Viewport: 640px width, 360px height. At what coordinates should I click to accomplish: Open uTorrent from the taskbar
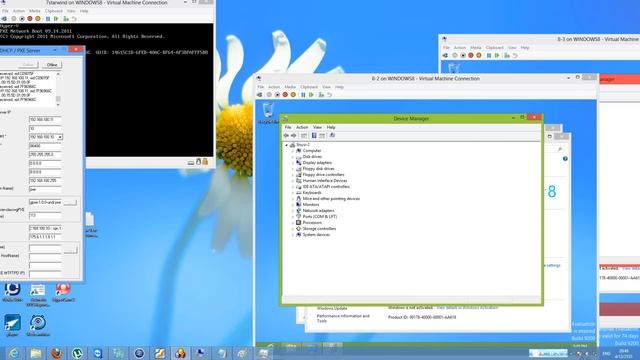78,353
